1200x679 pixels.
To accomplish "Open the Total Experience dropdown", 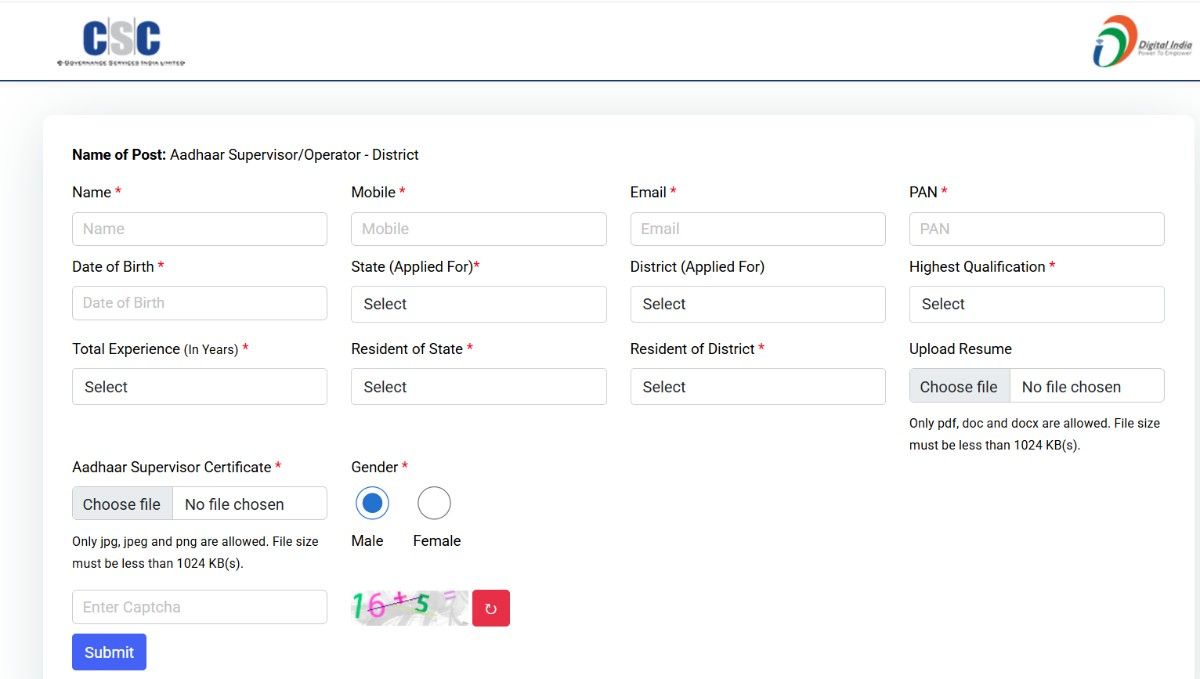I will [x=199, y=387].
